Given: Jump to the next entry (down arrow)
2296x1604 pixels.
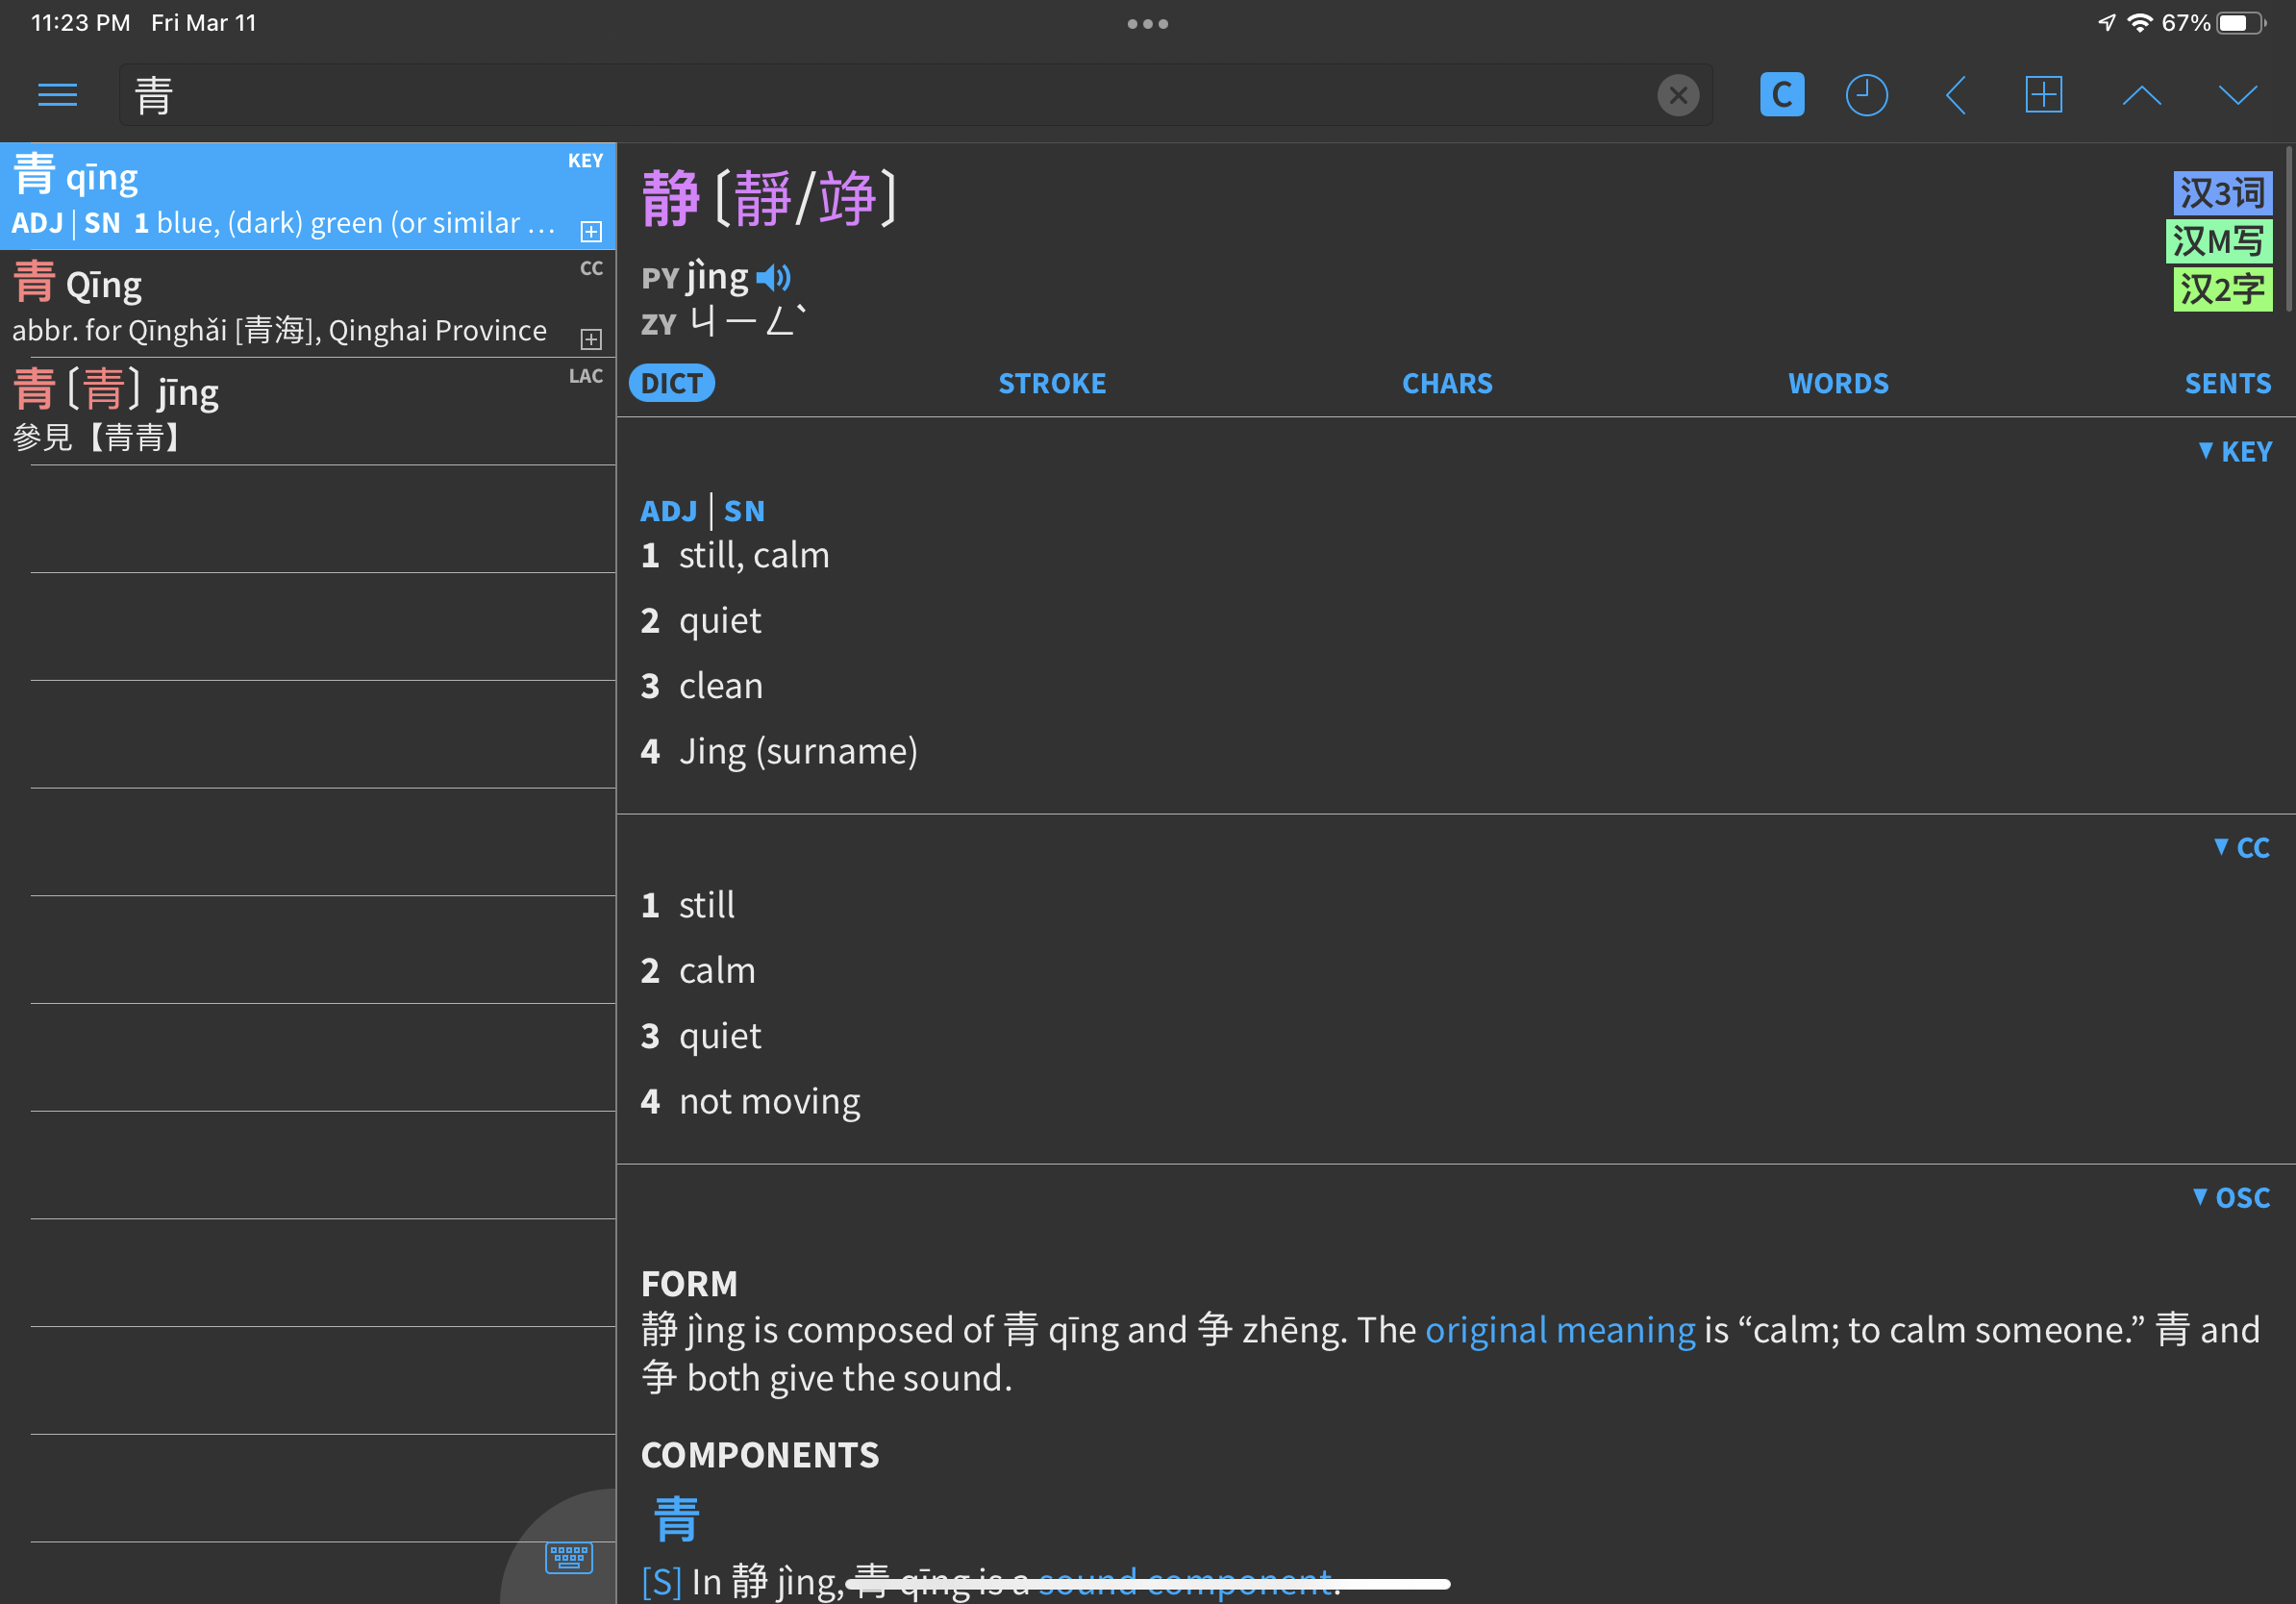Looking at the screenshot, I should click(x=2237, y=95).
